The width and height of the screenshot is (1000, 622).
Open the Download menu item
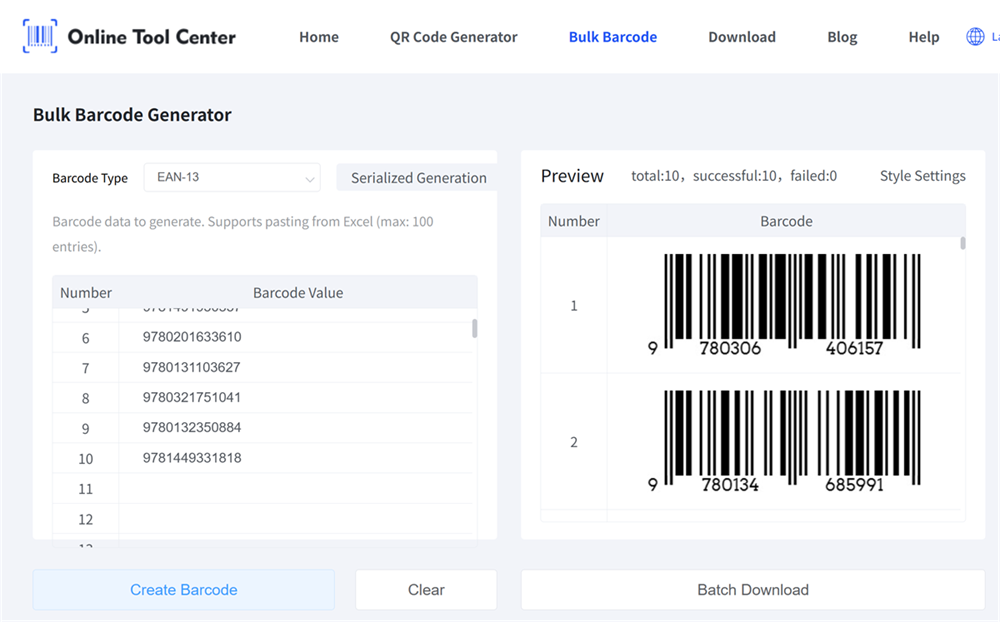tap(741, 36)
